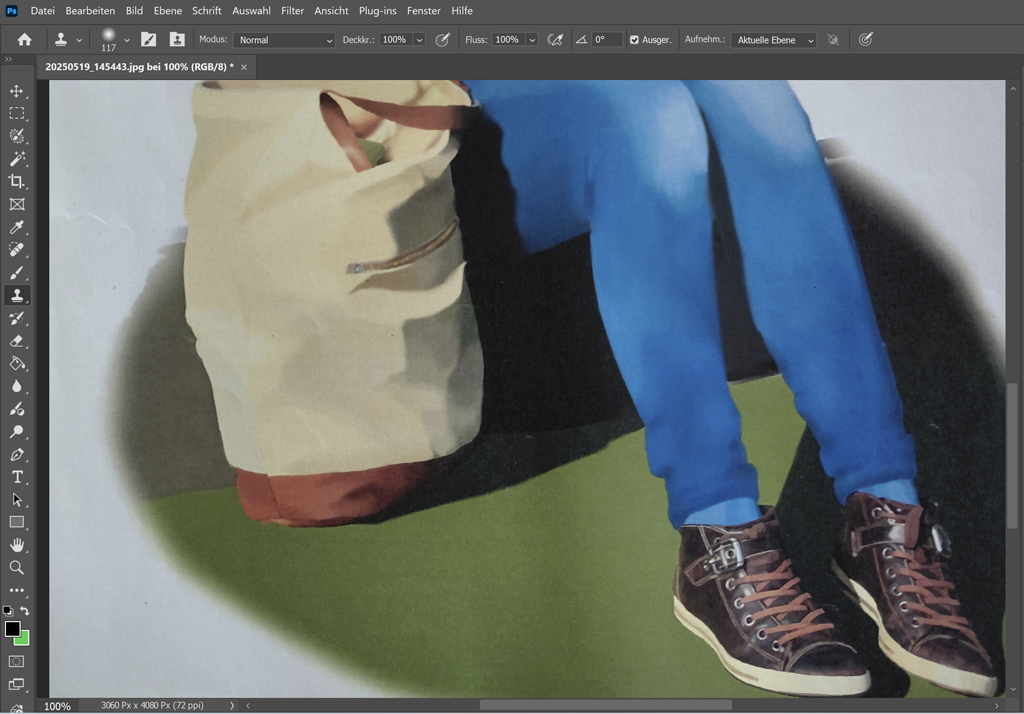Pick the Eyedropper tool
1024x714 pixels.
[17, 227]
